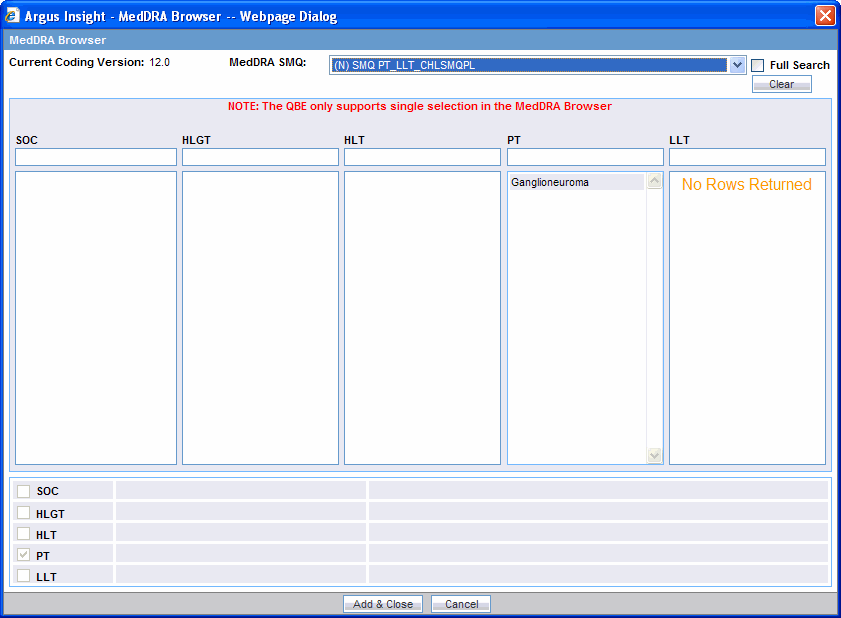841x618 pixels.
Task: Check the SOC checkbox at bottom
Action: point(23,491)
